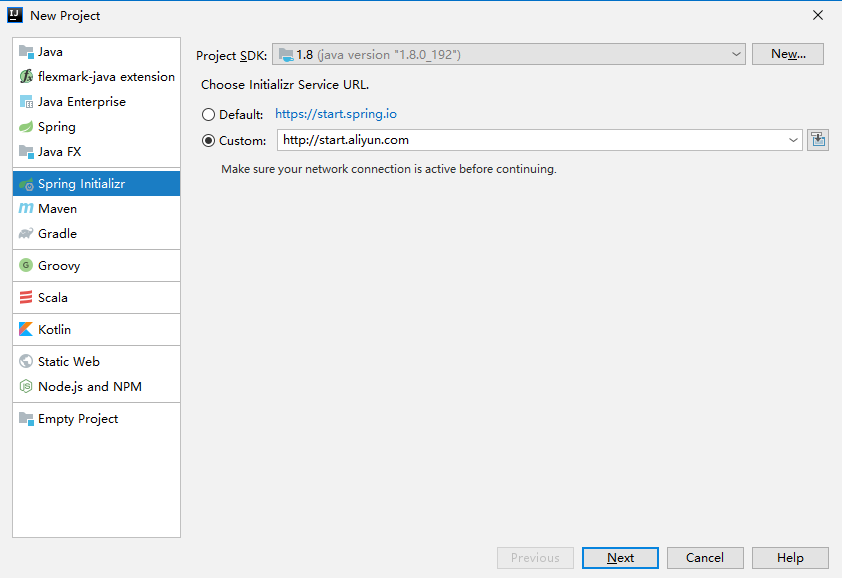Choose the Static Web project type
842x578 pixels.
pyautogui.click(x=96, y=362)
